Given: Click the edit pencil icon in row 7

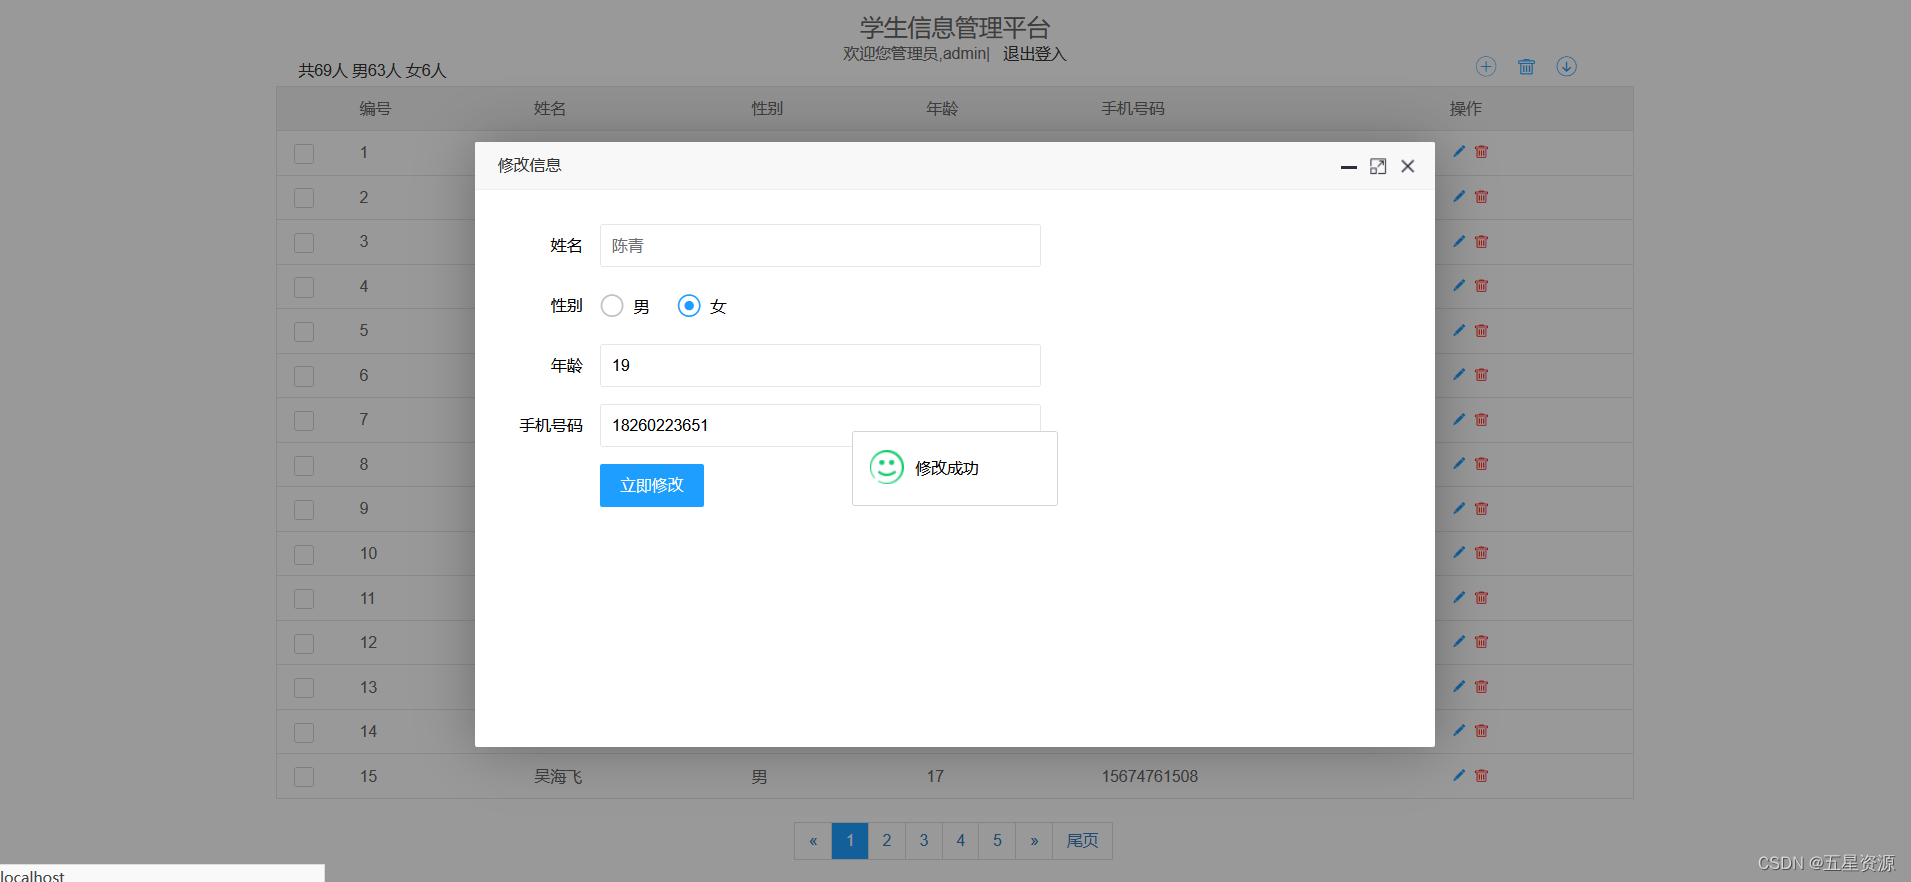Looking at the screenshot, I should [1459, 419].
